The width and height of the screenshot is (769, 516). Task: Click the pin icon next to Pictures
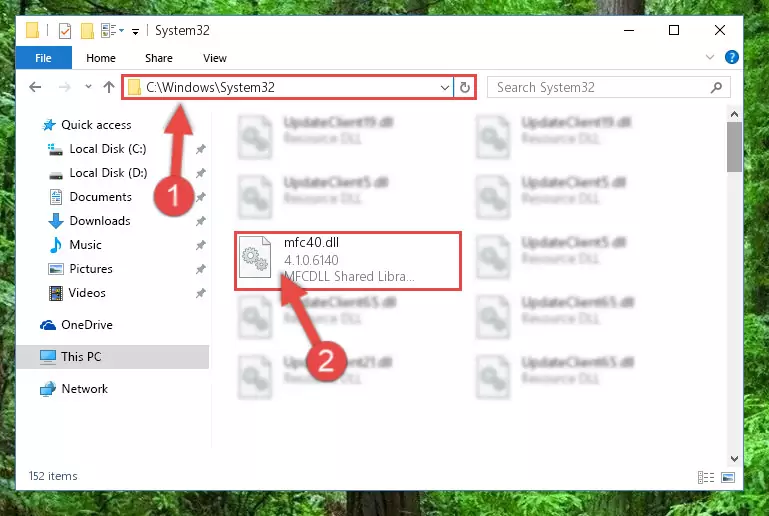click(201, 269)
